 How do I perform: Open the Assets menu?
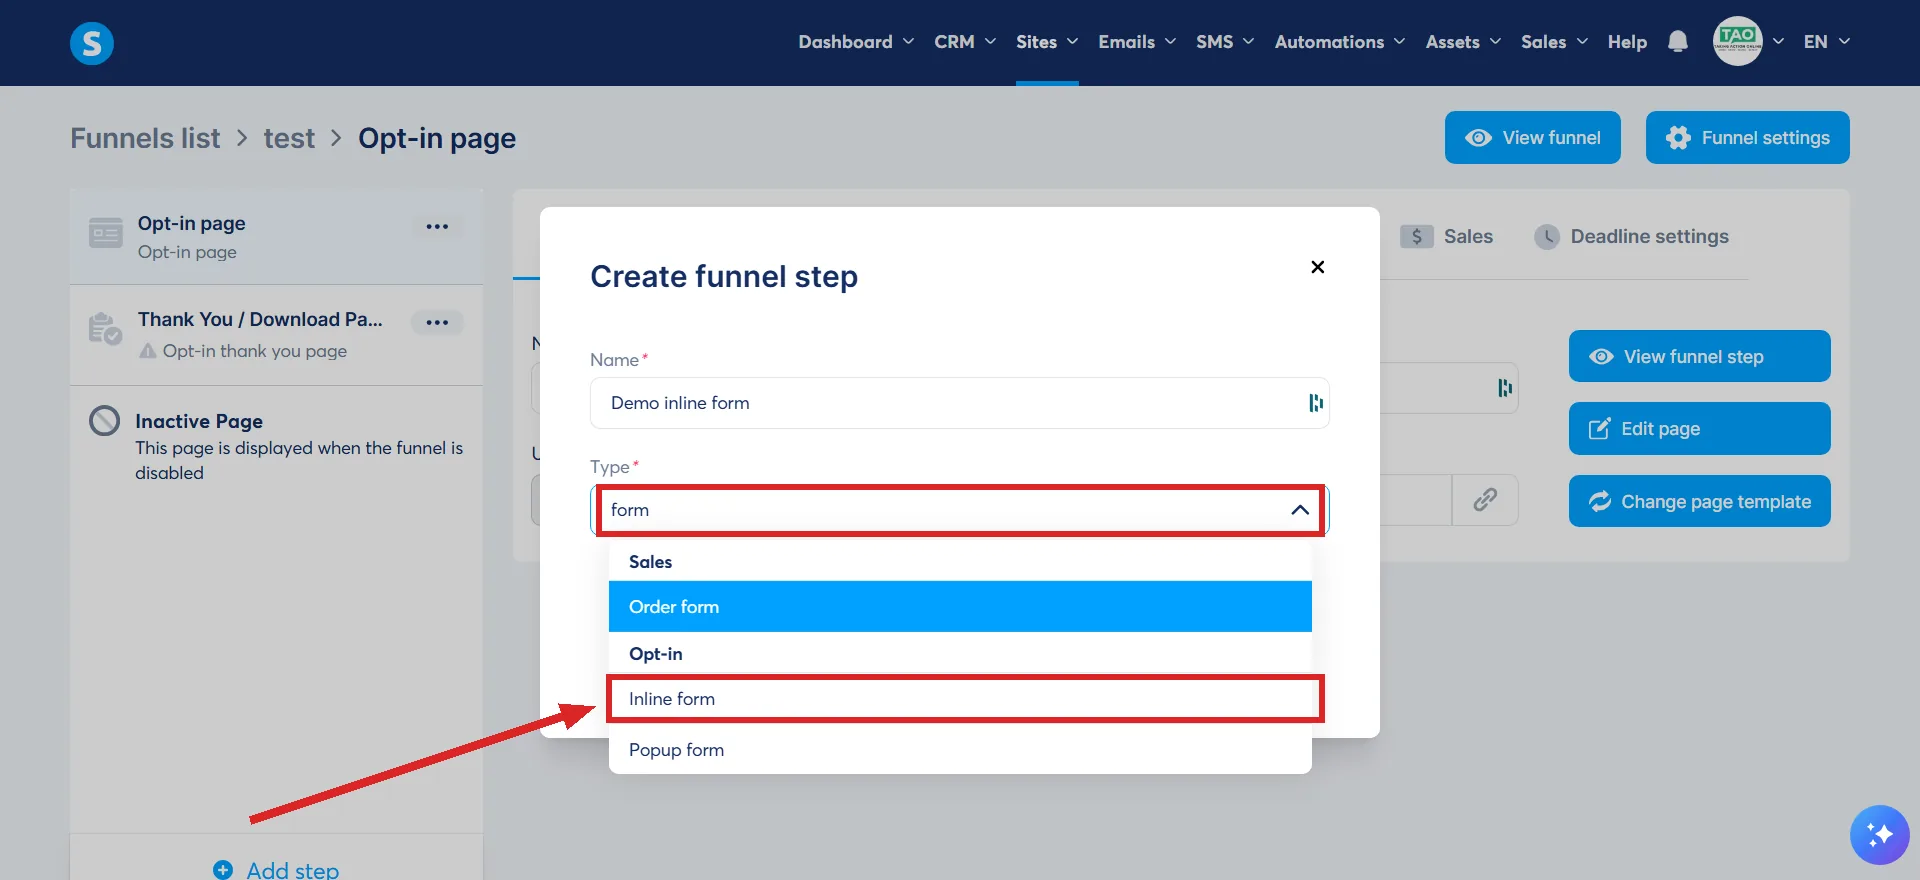[1463, 42]
